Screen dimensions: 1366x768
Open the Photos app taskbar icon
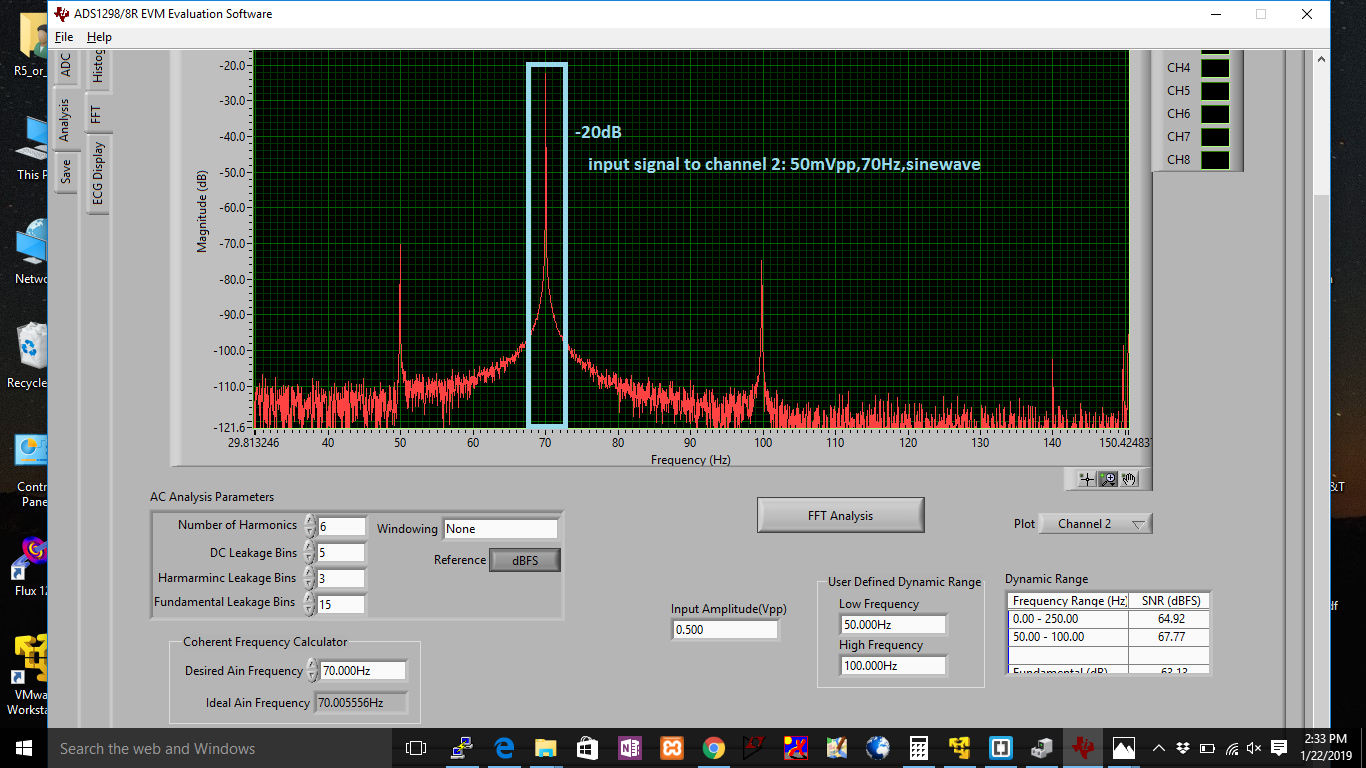[1124, 748]
